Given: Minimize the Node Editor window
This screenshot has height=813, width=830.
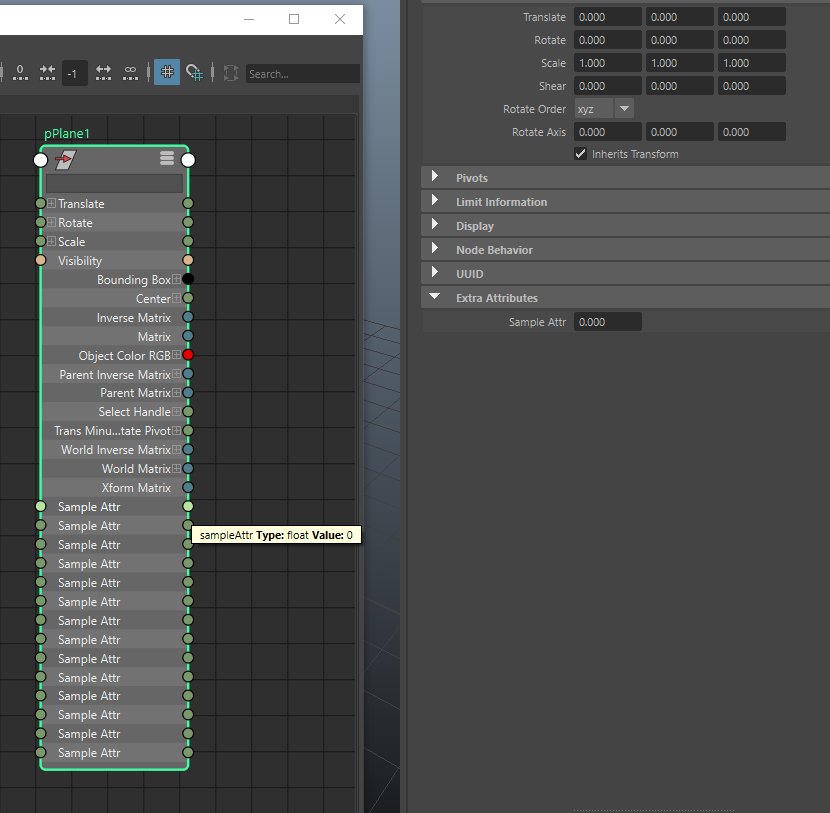Looking at the screenshot, I should 249,20.
